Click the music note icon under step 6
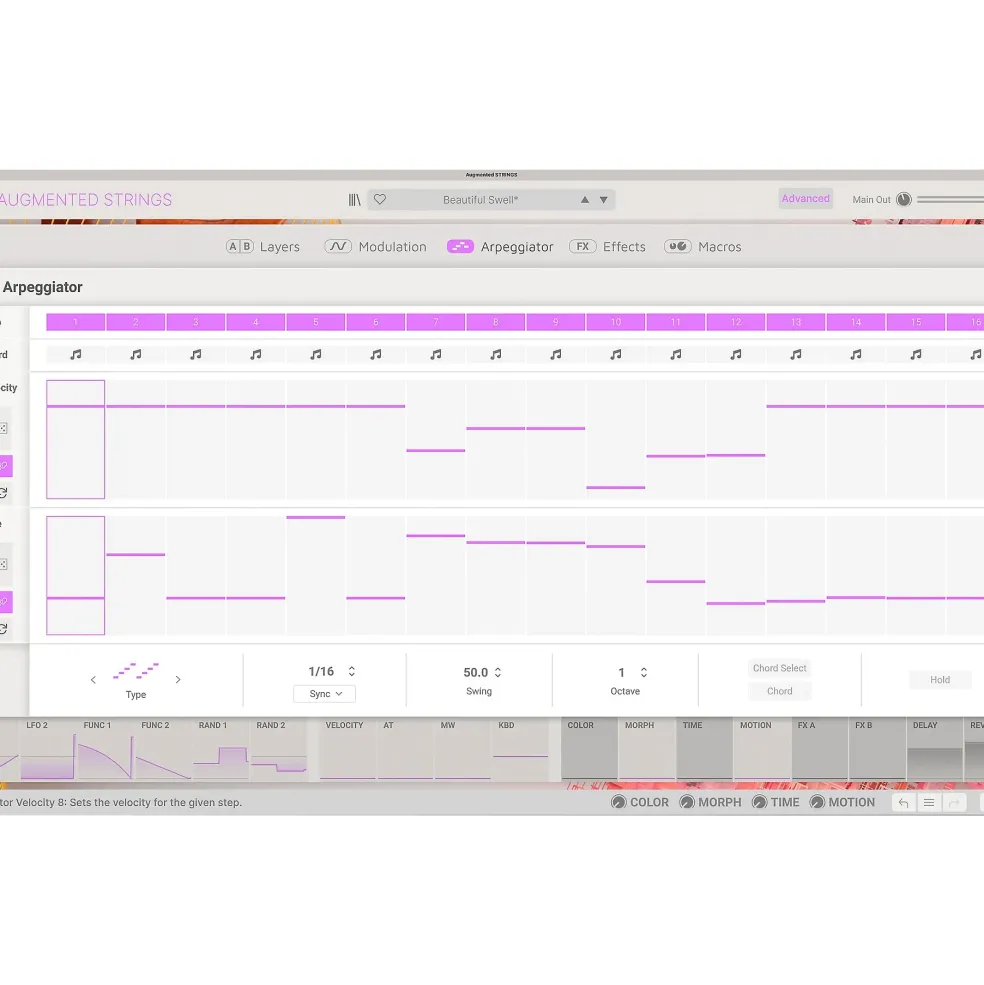This screenshot has height=985, width=984. [376, 354]
